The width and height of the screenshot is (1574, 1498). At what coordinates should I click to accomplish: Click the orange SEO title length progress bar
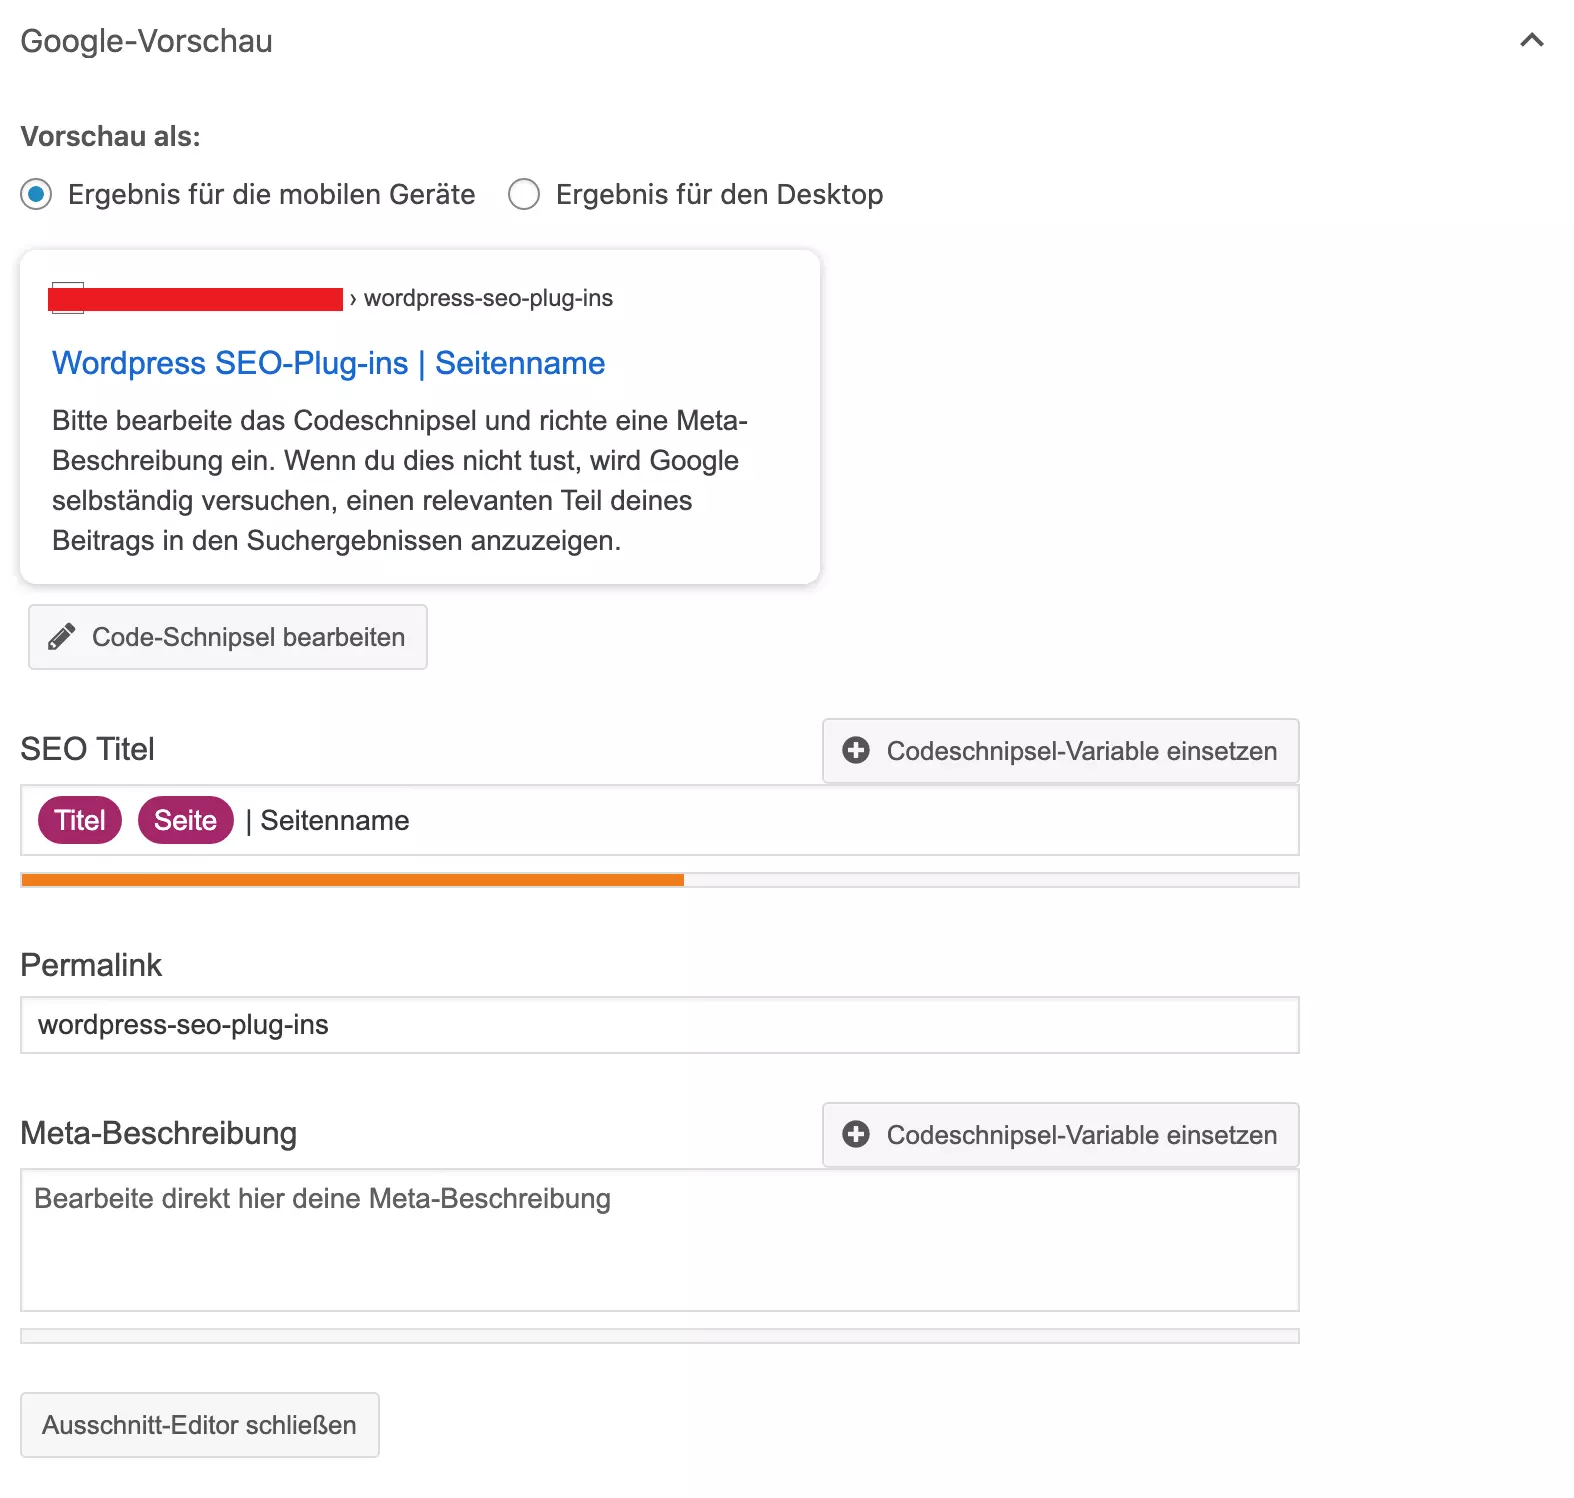point(352,880)
